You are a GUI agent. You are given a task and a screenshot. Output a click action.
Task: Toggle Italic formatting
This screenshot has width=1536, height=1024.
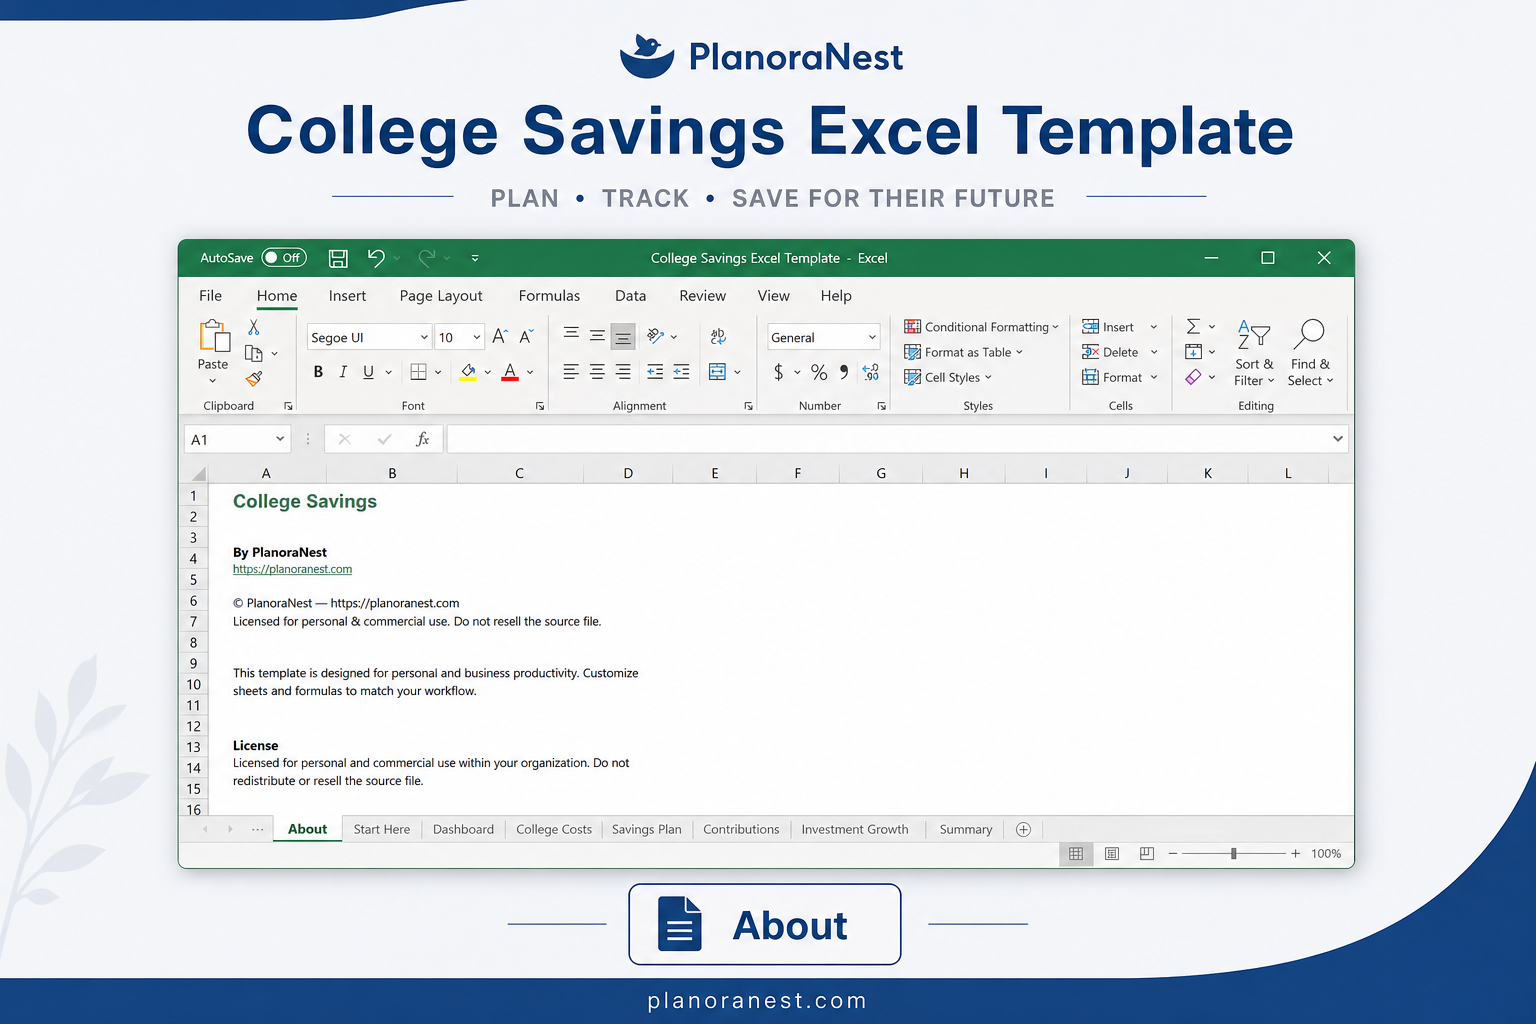click(x=343, y=372)
